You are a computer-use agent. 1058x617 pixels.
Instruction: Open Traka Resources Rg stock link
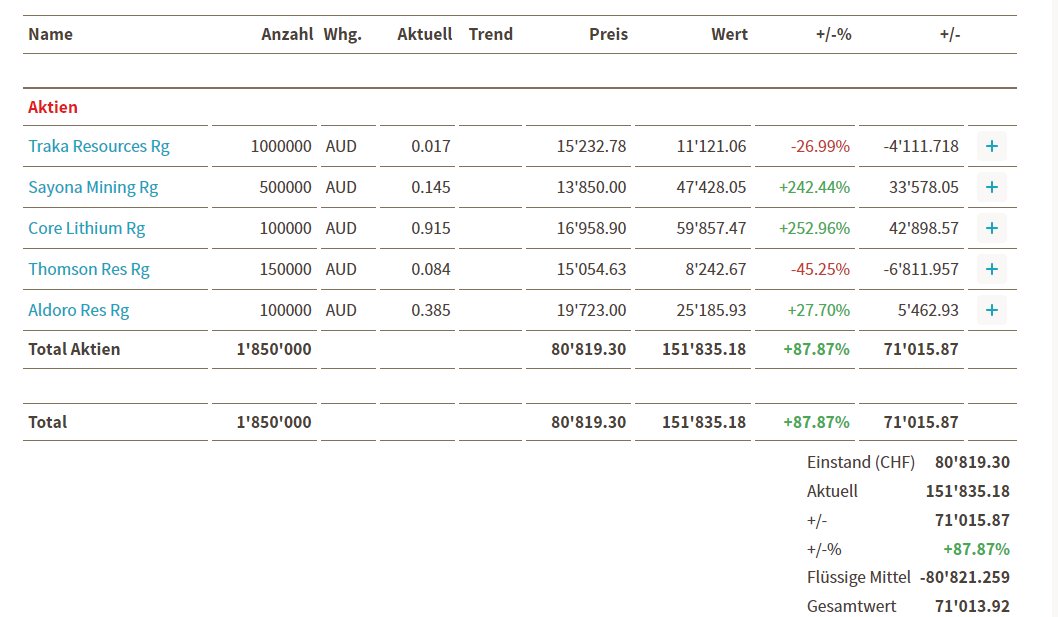tap(99, 146)
